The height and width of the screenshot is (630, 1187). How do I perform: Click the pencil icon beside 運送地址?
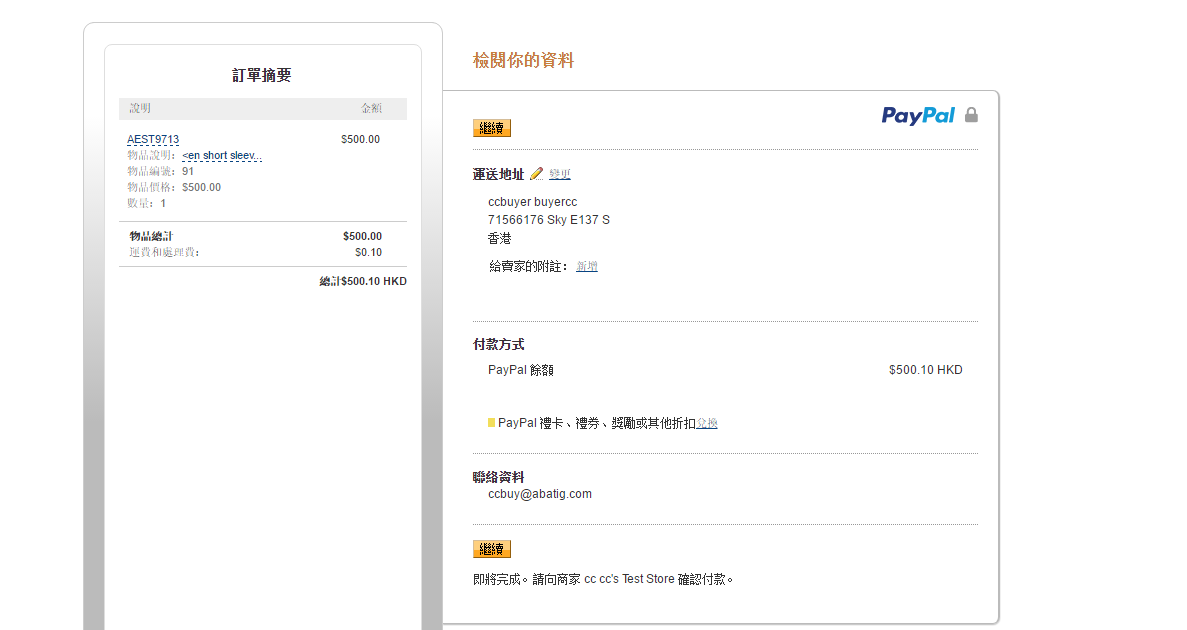[536, 174]
